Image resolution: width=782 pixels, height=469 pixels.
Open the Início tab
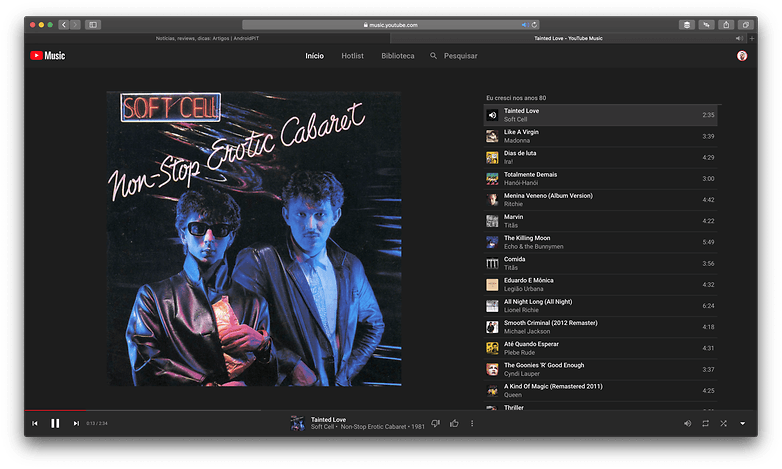click(314, 56)
